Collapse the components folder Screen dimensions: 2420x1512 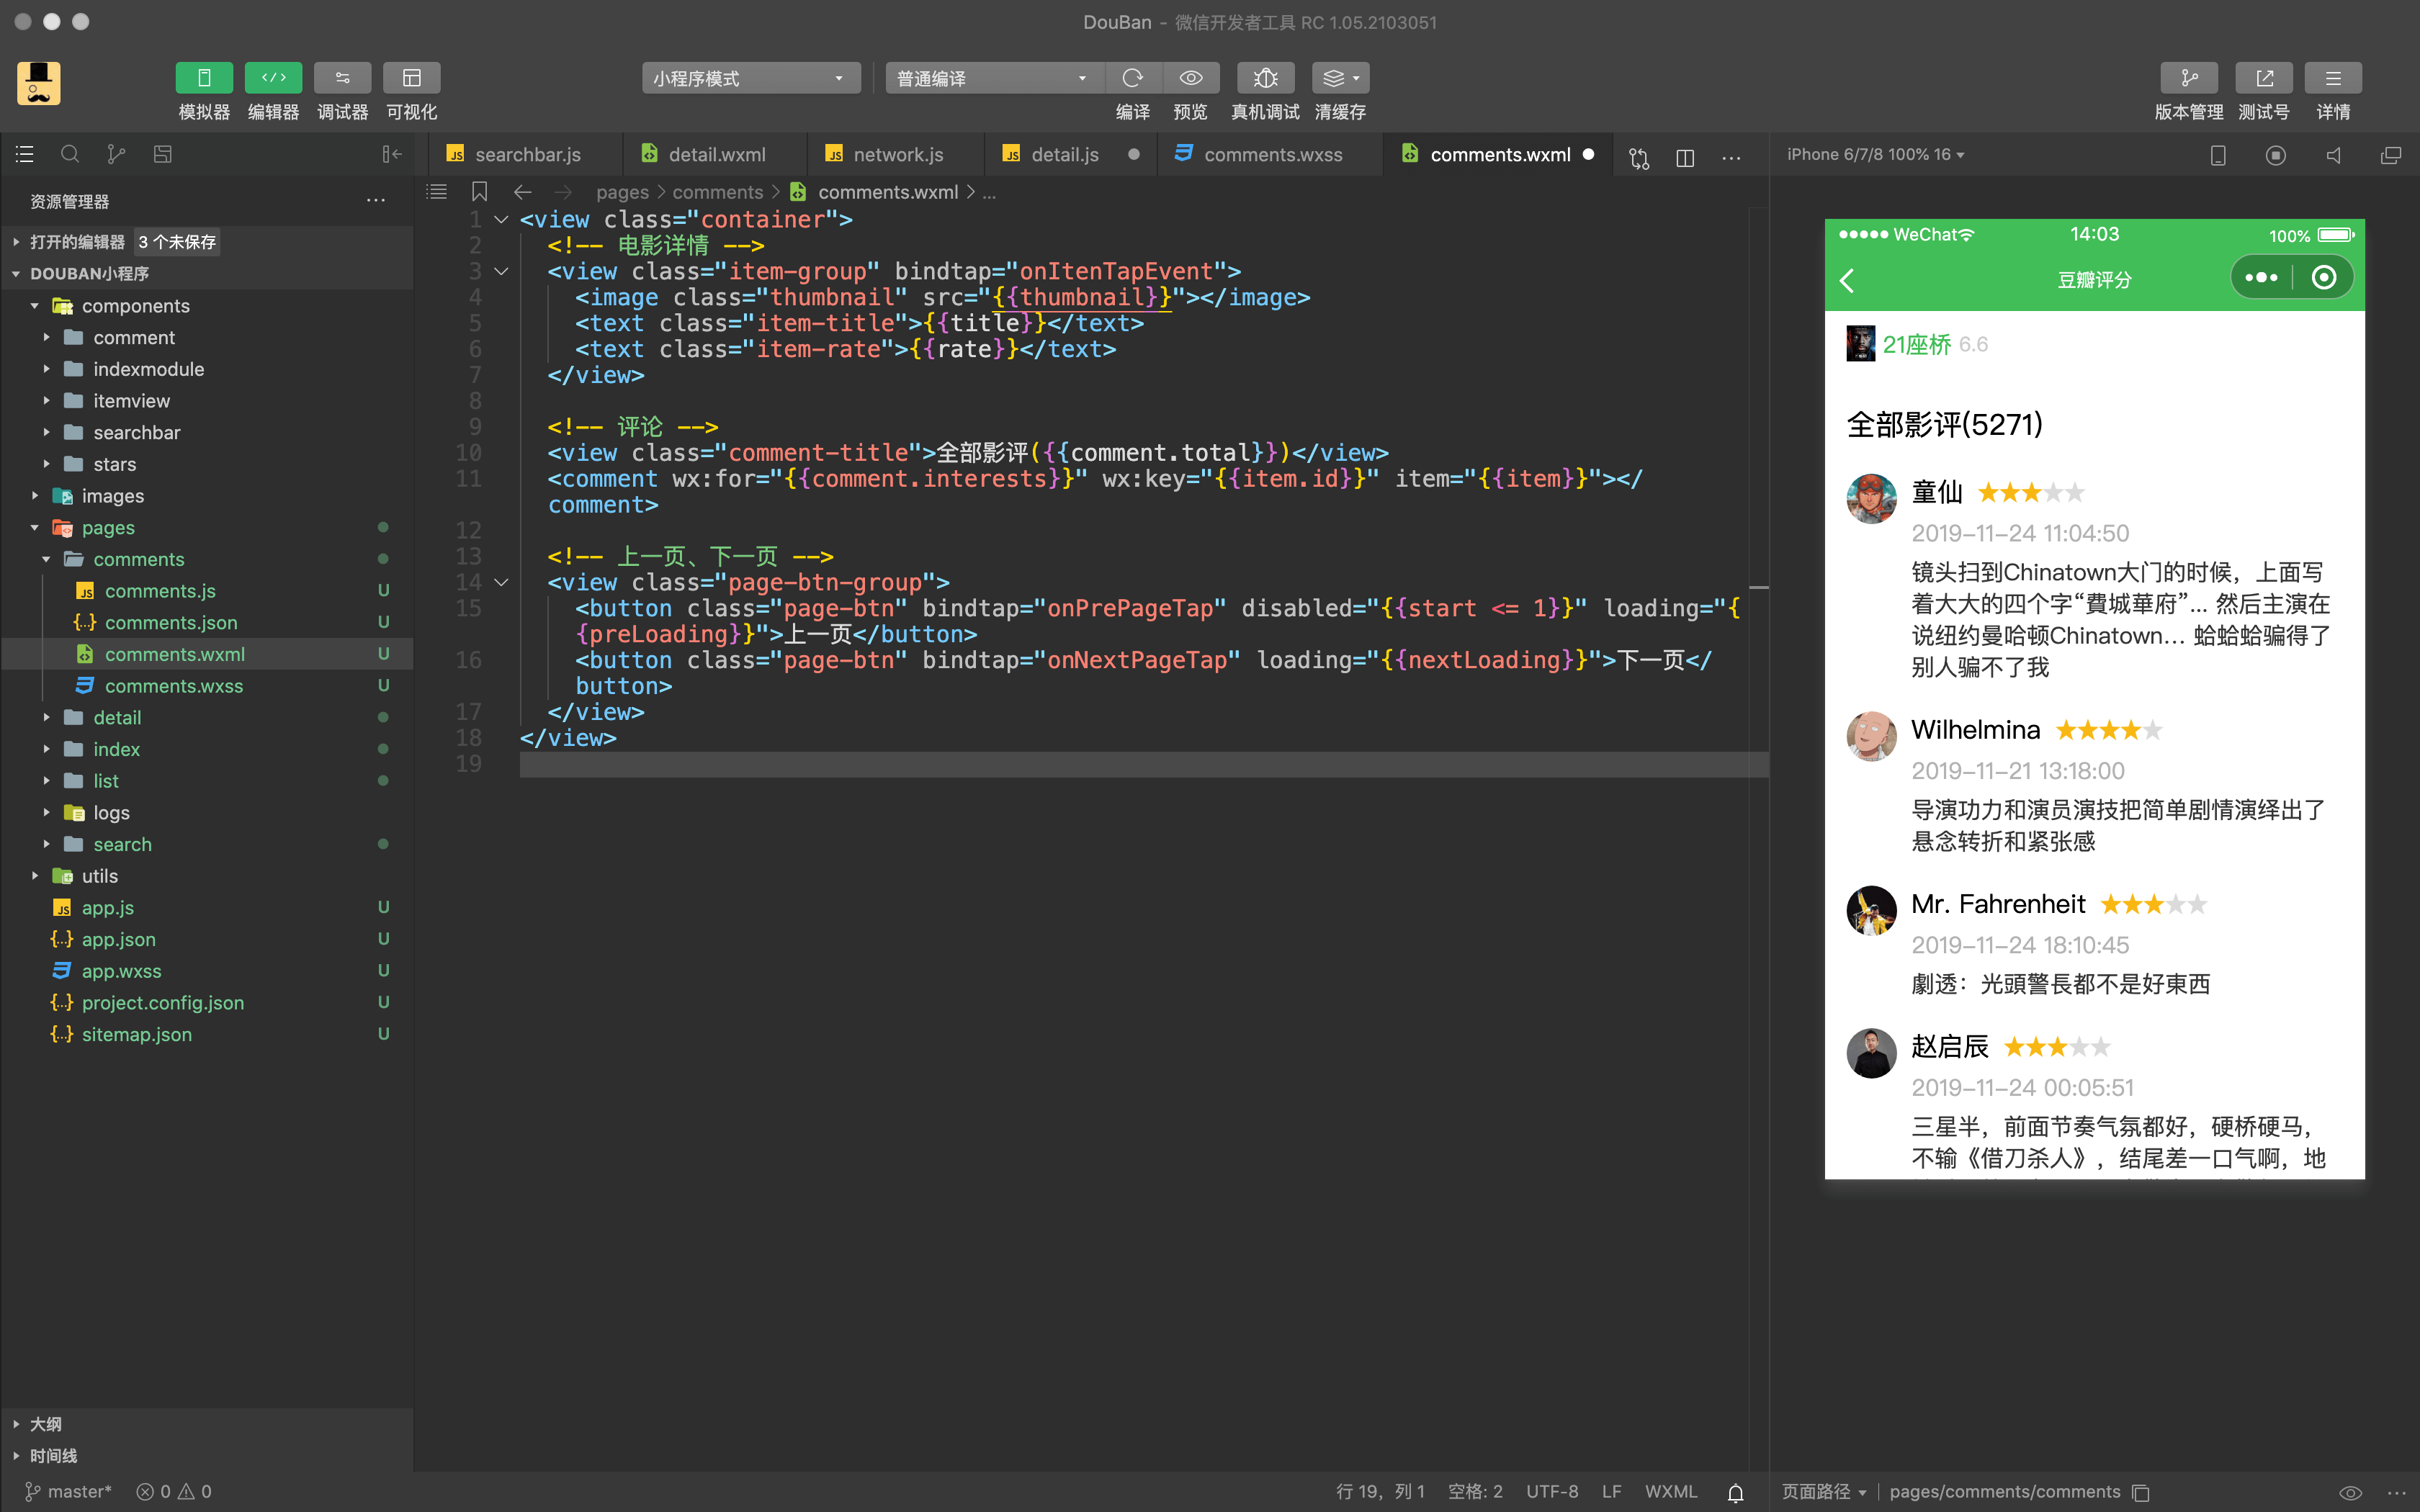[x=207, y=306]
